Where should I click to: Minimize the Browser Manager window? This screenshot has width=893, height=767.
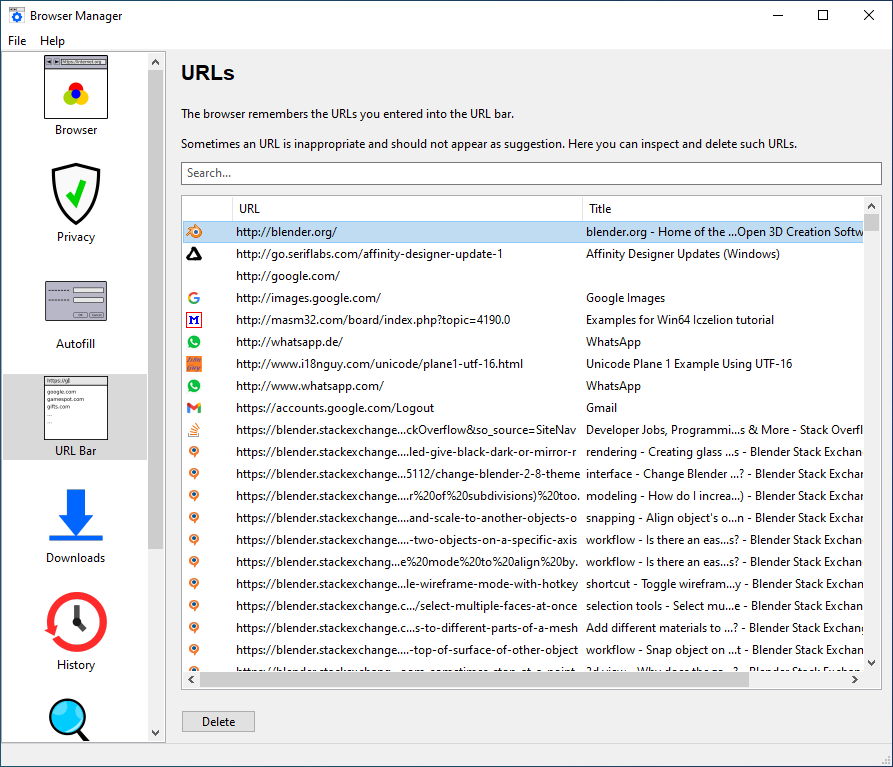tap(778, 15)
